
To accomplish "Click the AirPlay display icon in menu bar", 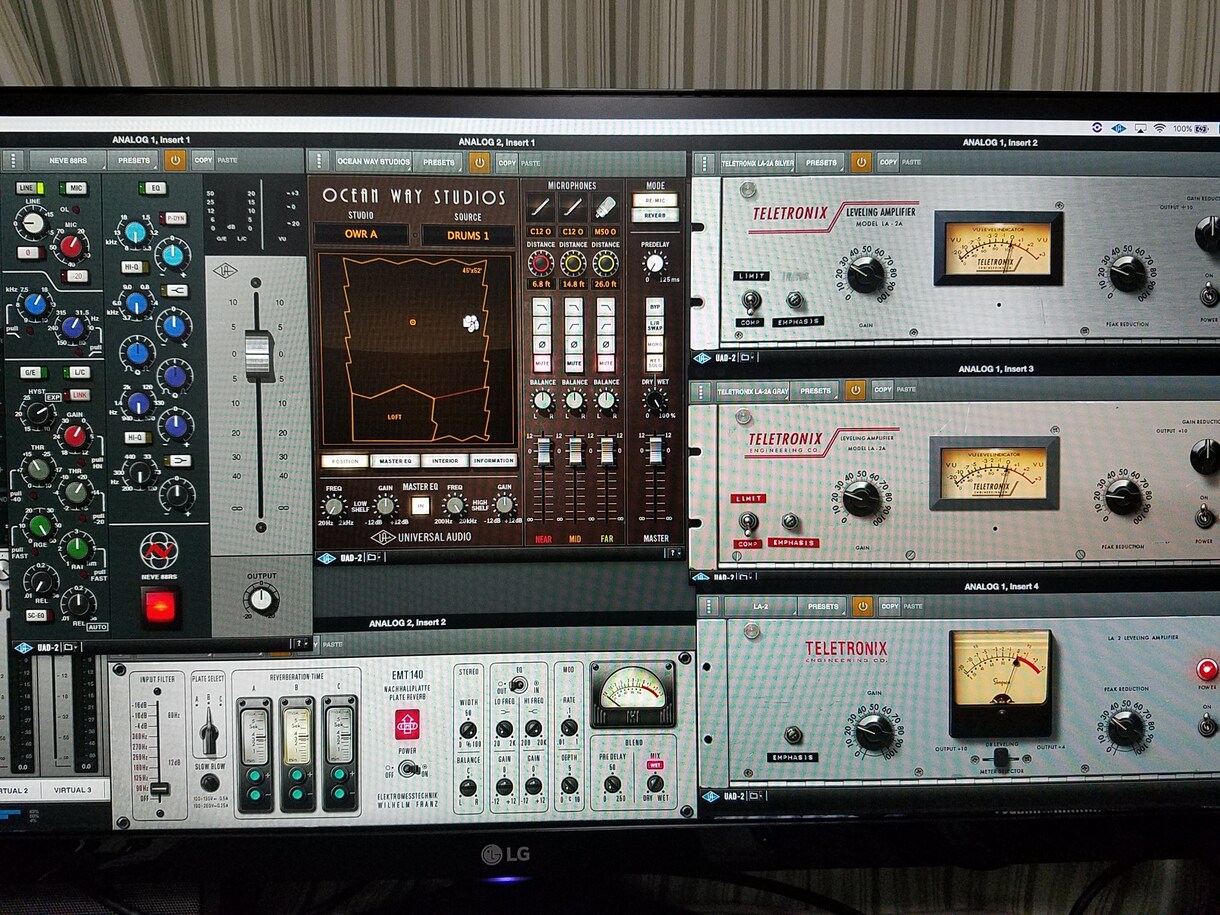I will click(1140, 129).
